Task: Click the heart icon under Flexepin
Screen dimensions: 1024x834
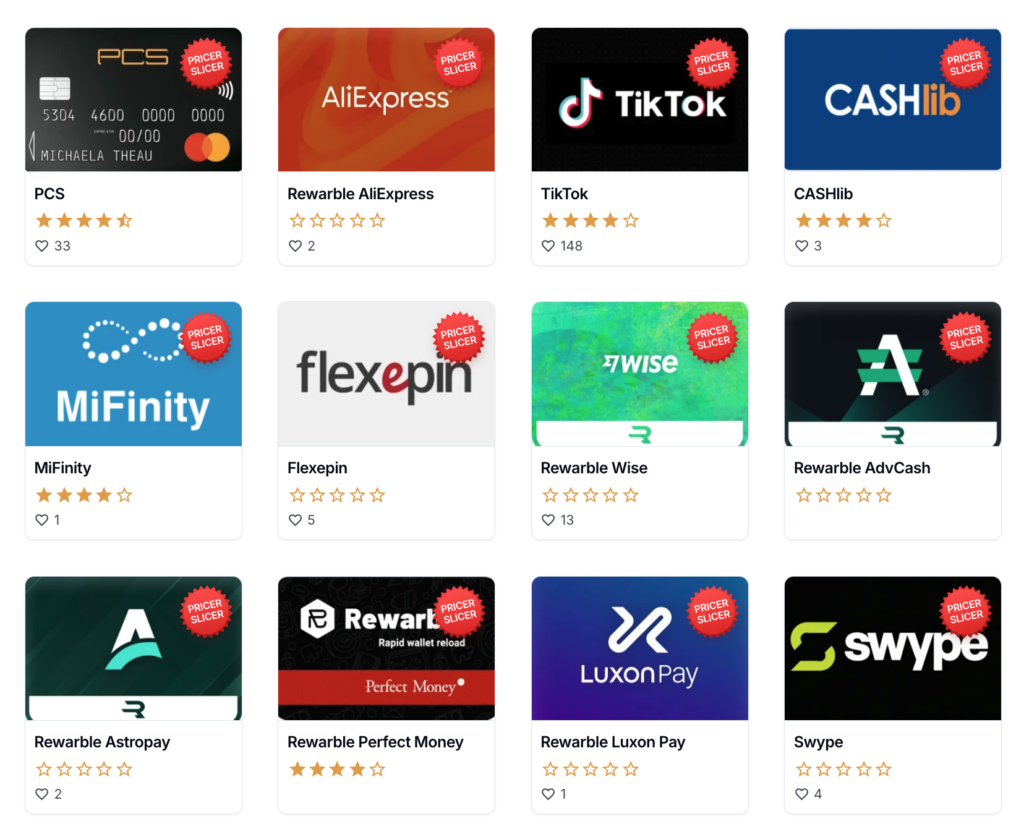Action: (295, 520)
